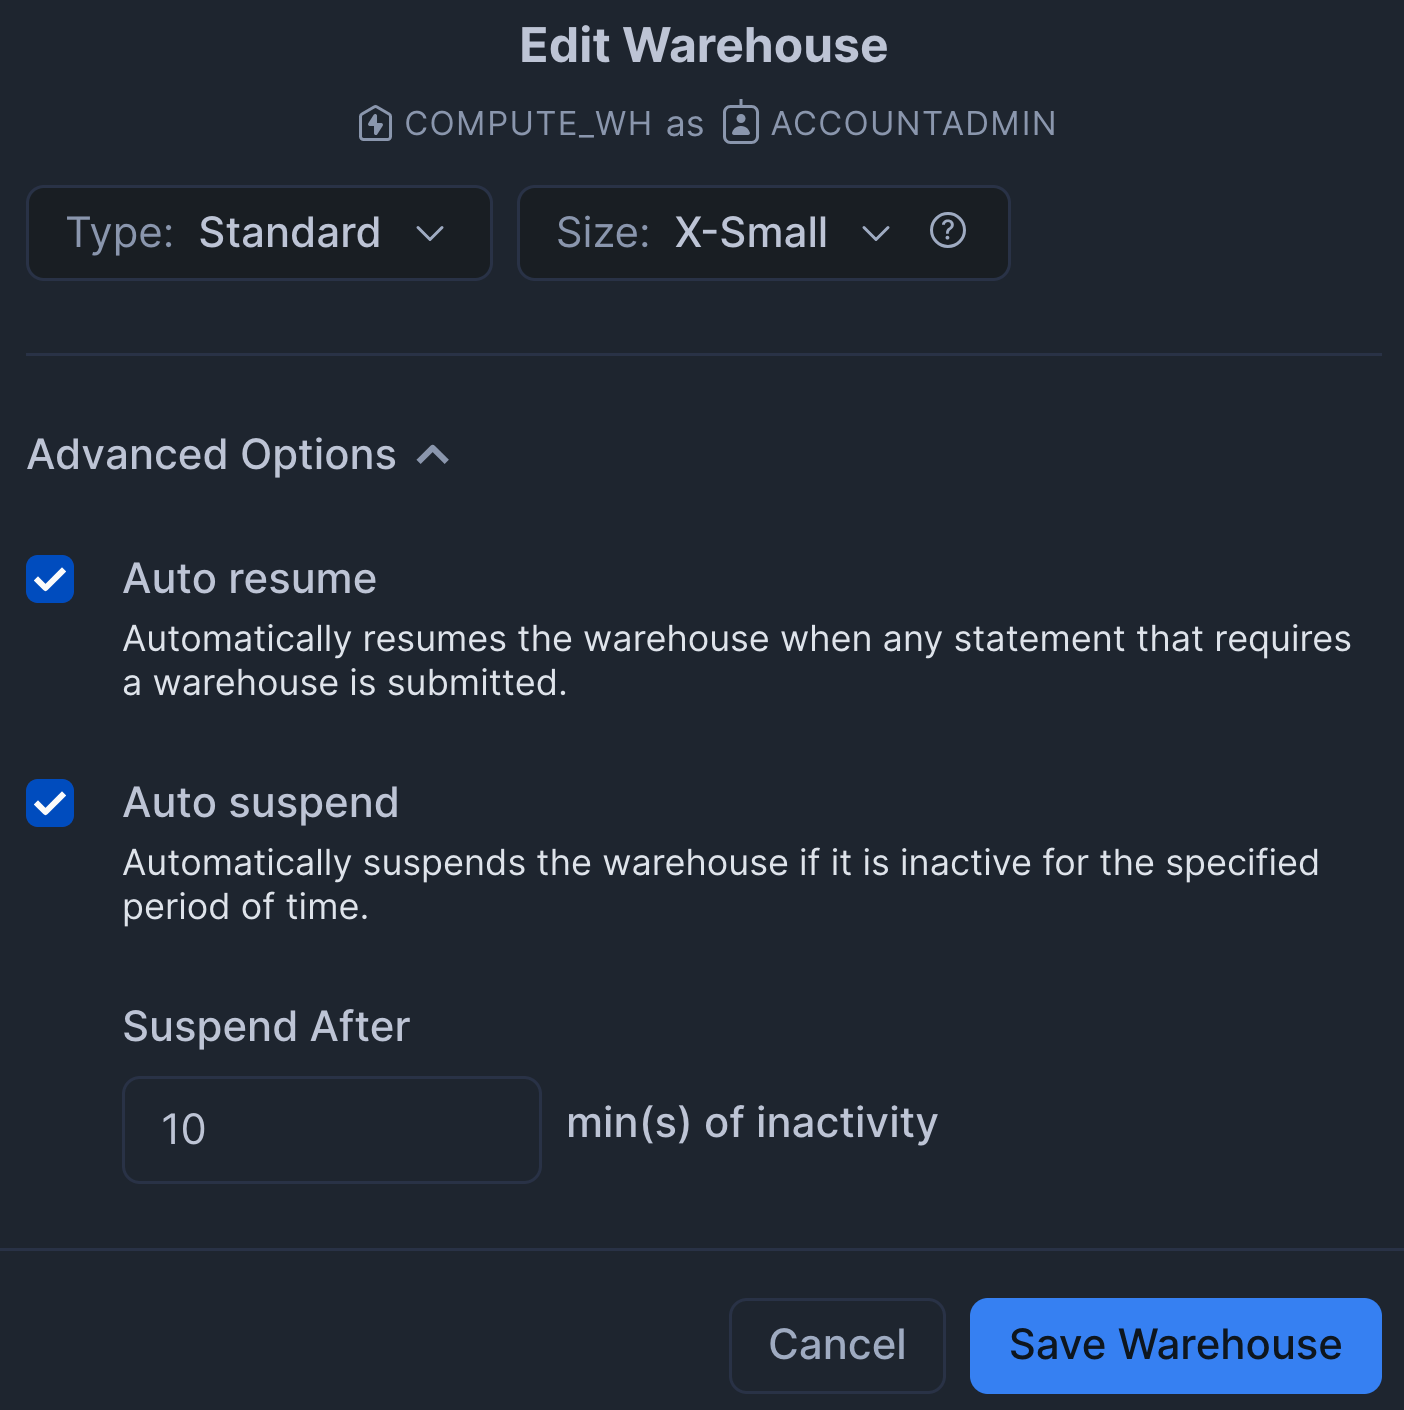
Task: Click the COMPUTE_WH warehouse name
Action: click(x=528, y=124)
